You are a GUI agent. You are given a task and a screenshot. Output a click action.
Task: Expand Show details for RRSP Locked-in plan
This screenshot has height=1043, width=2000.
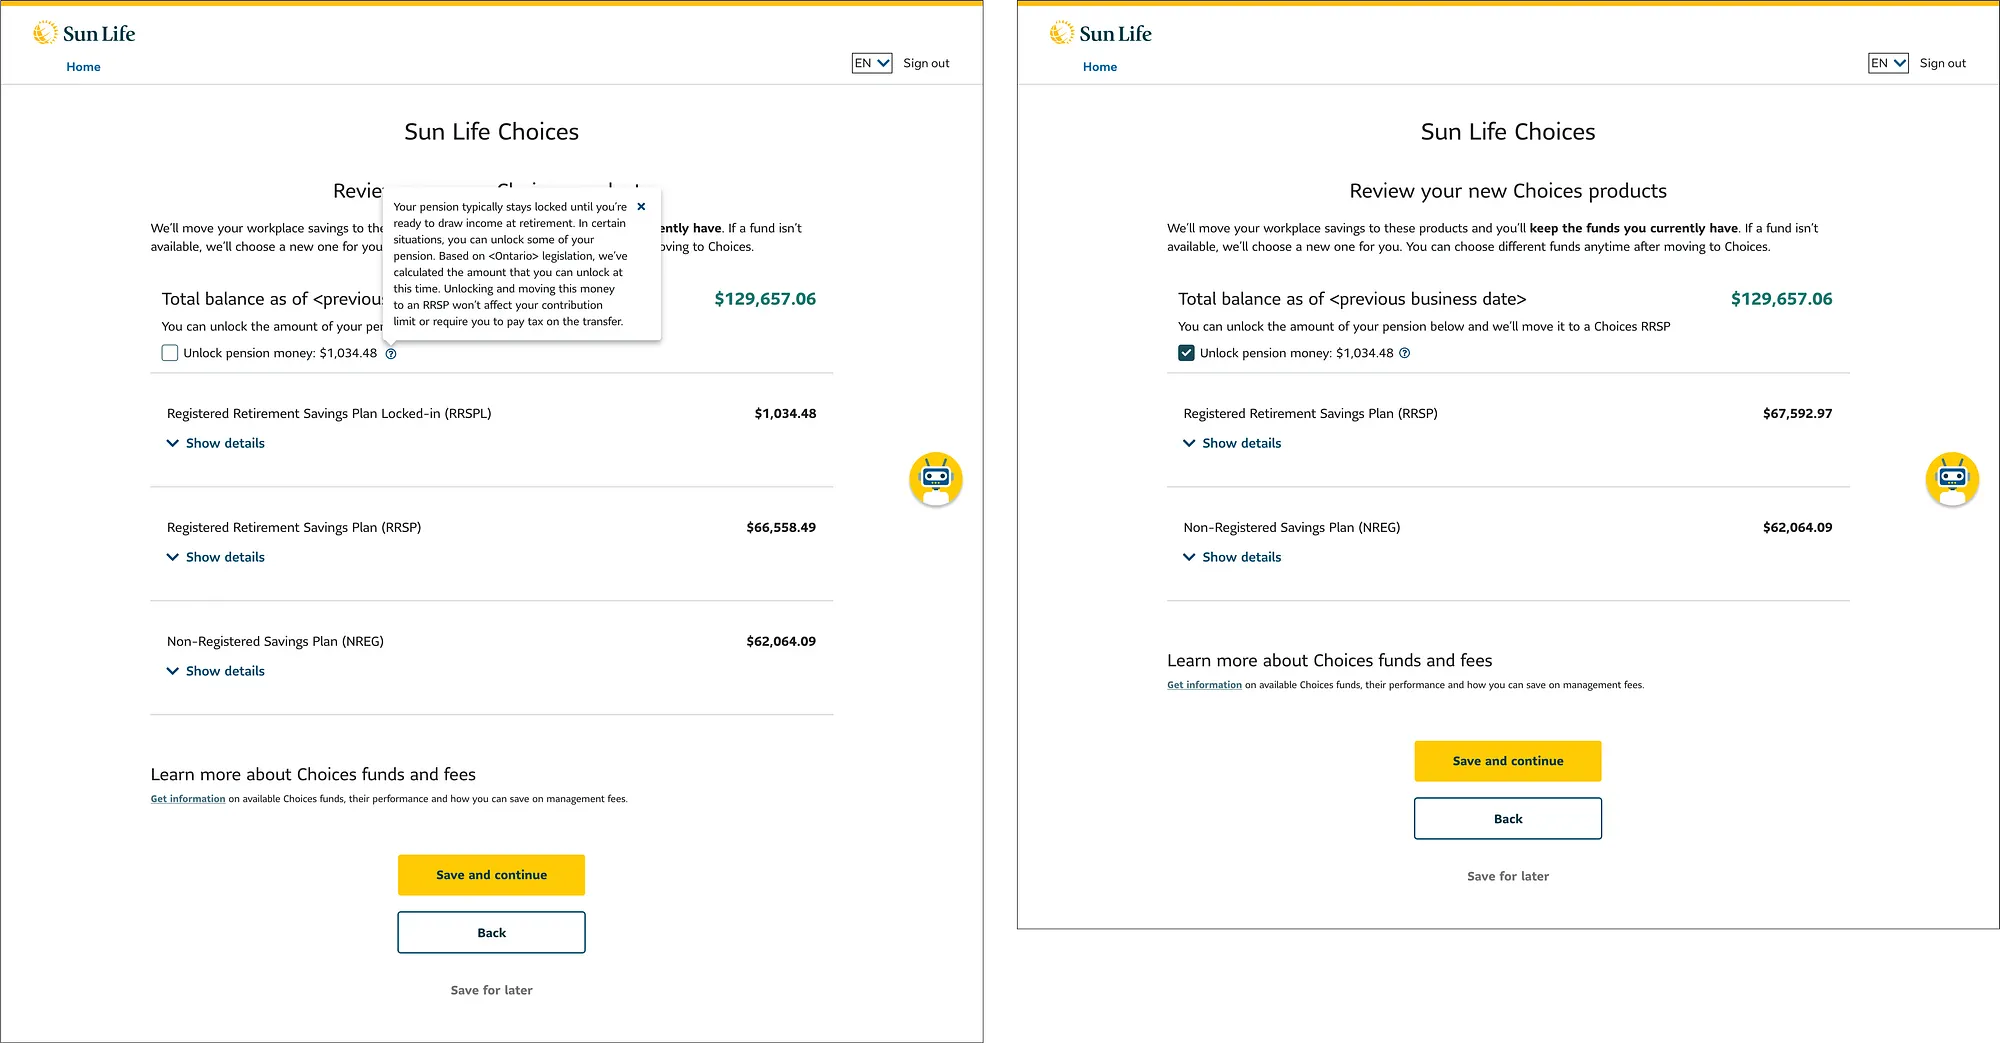[x=215, y=443]
